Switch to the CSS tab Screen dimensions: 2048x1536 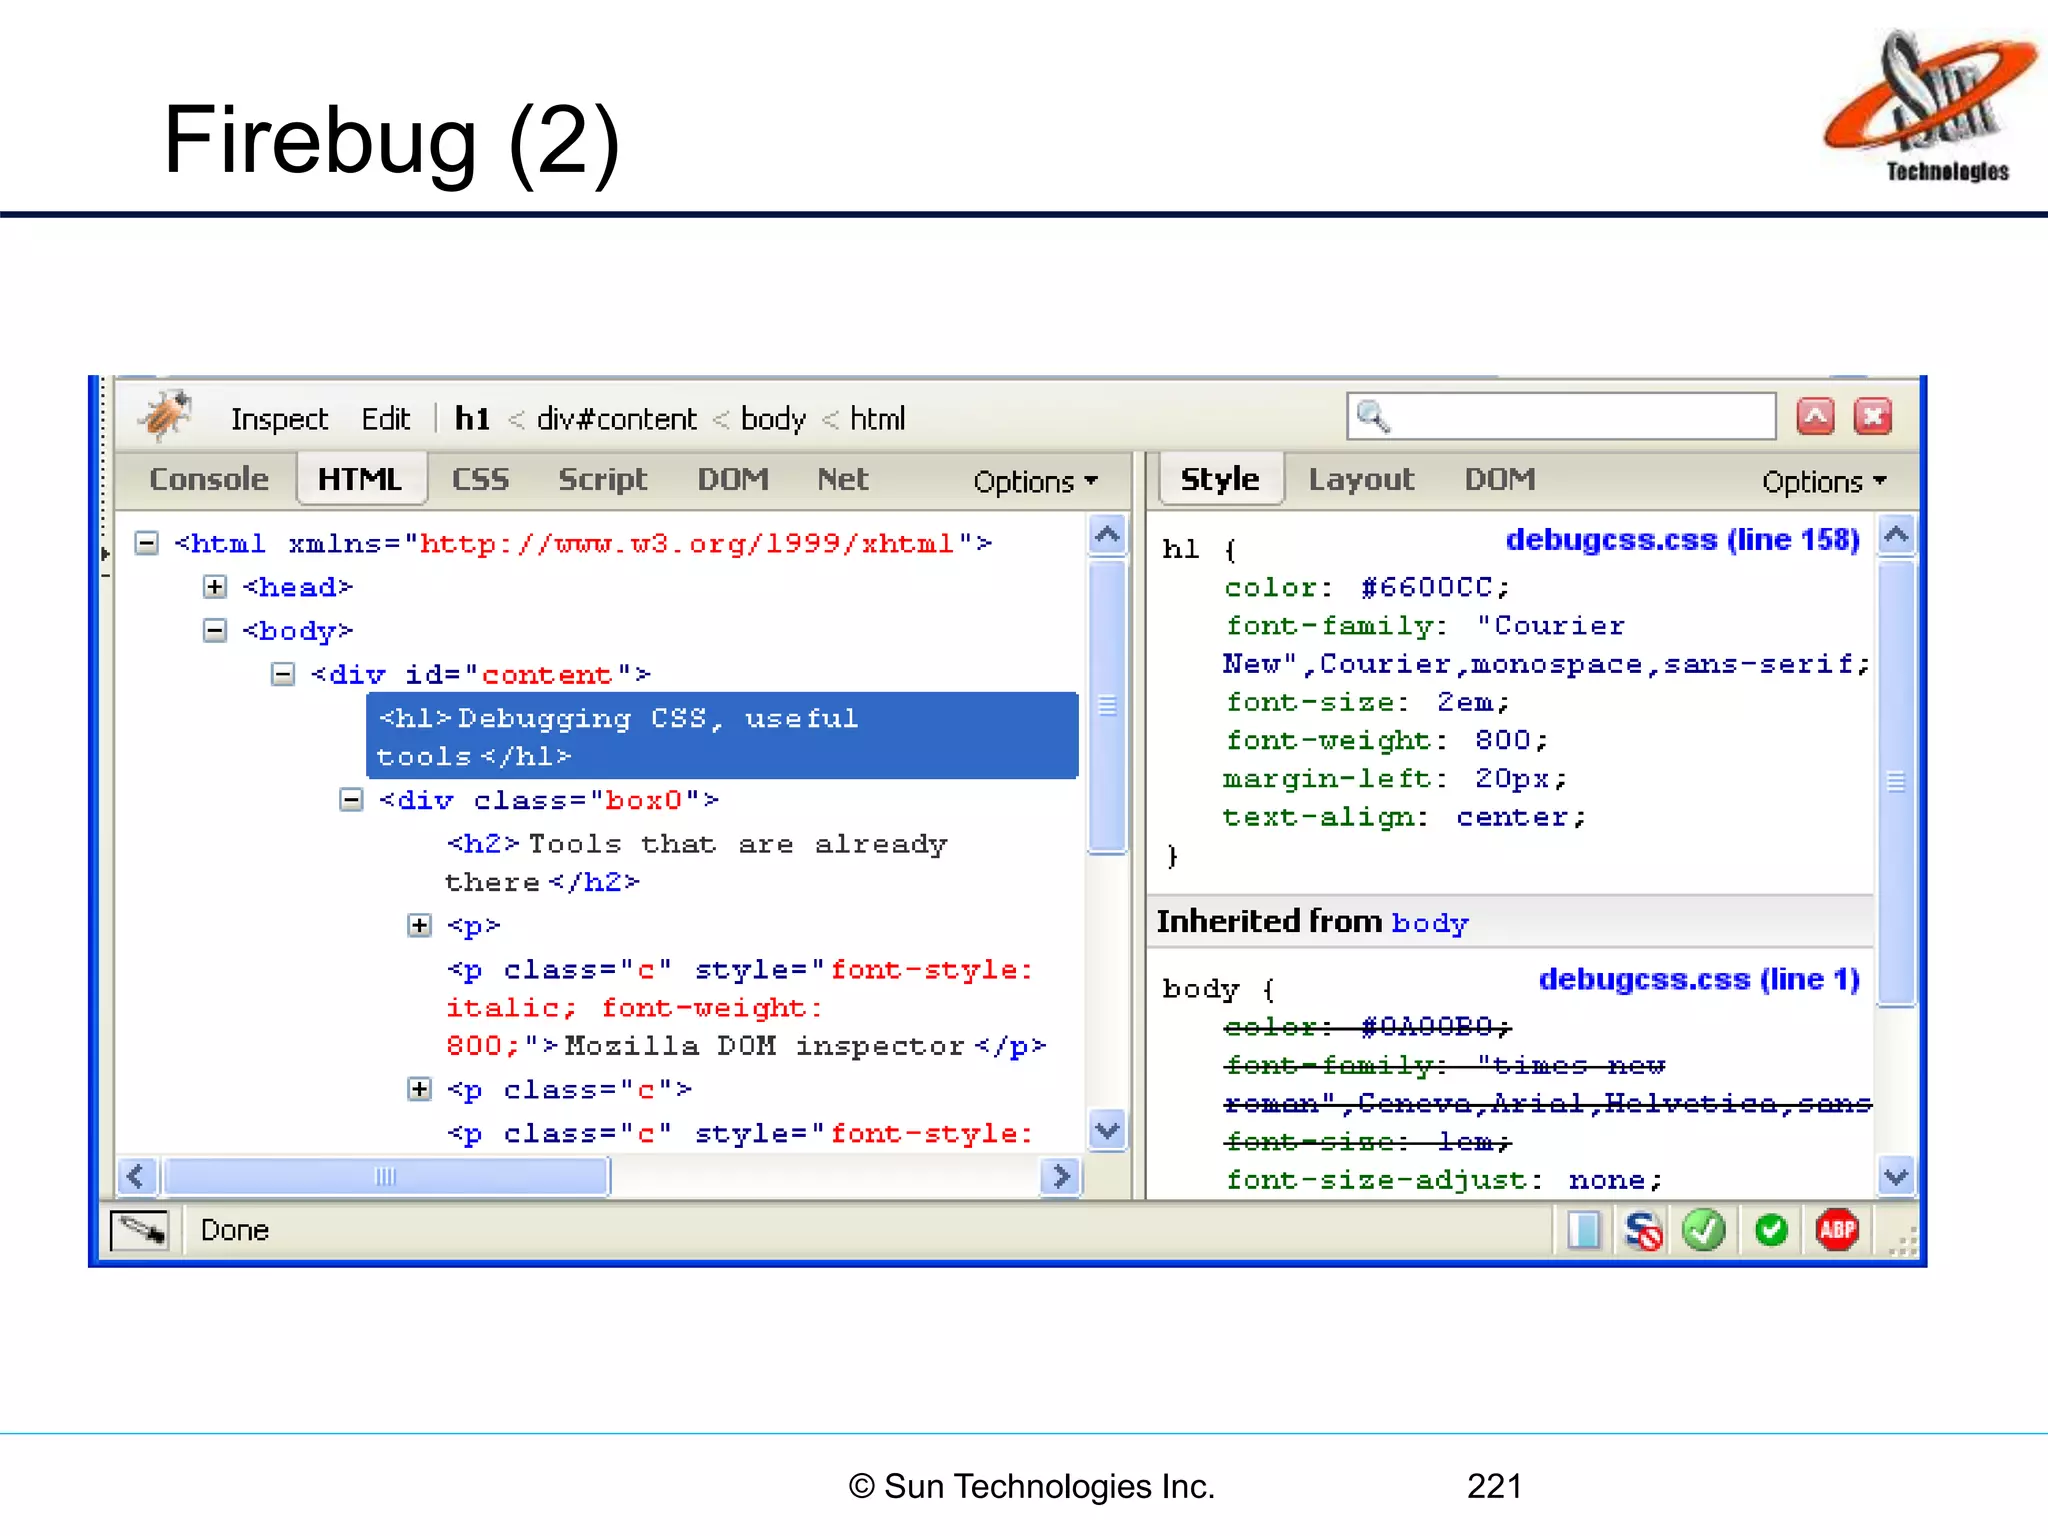[x=480, y=479]
